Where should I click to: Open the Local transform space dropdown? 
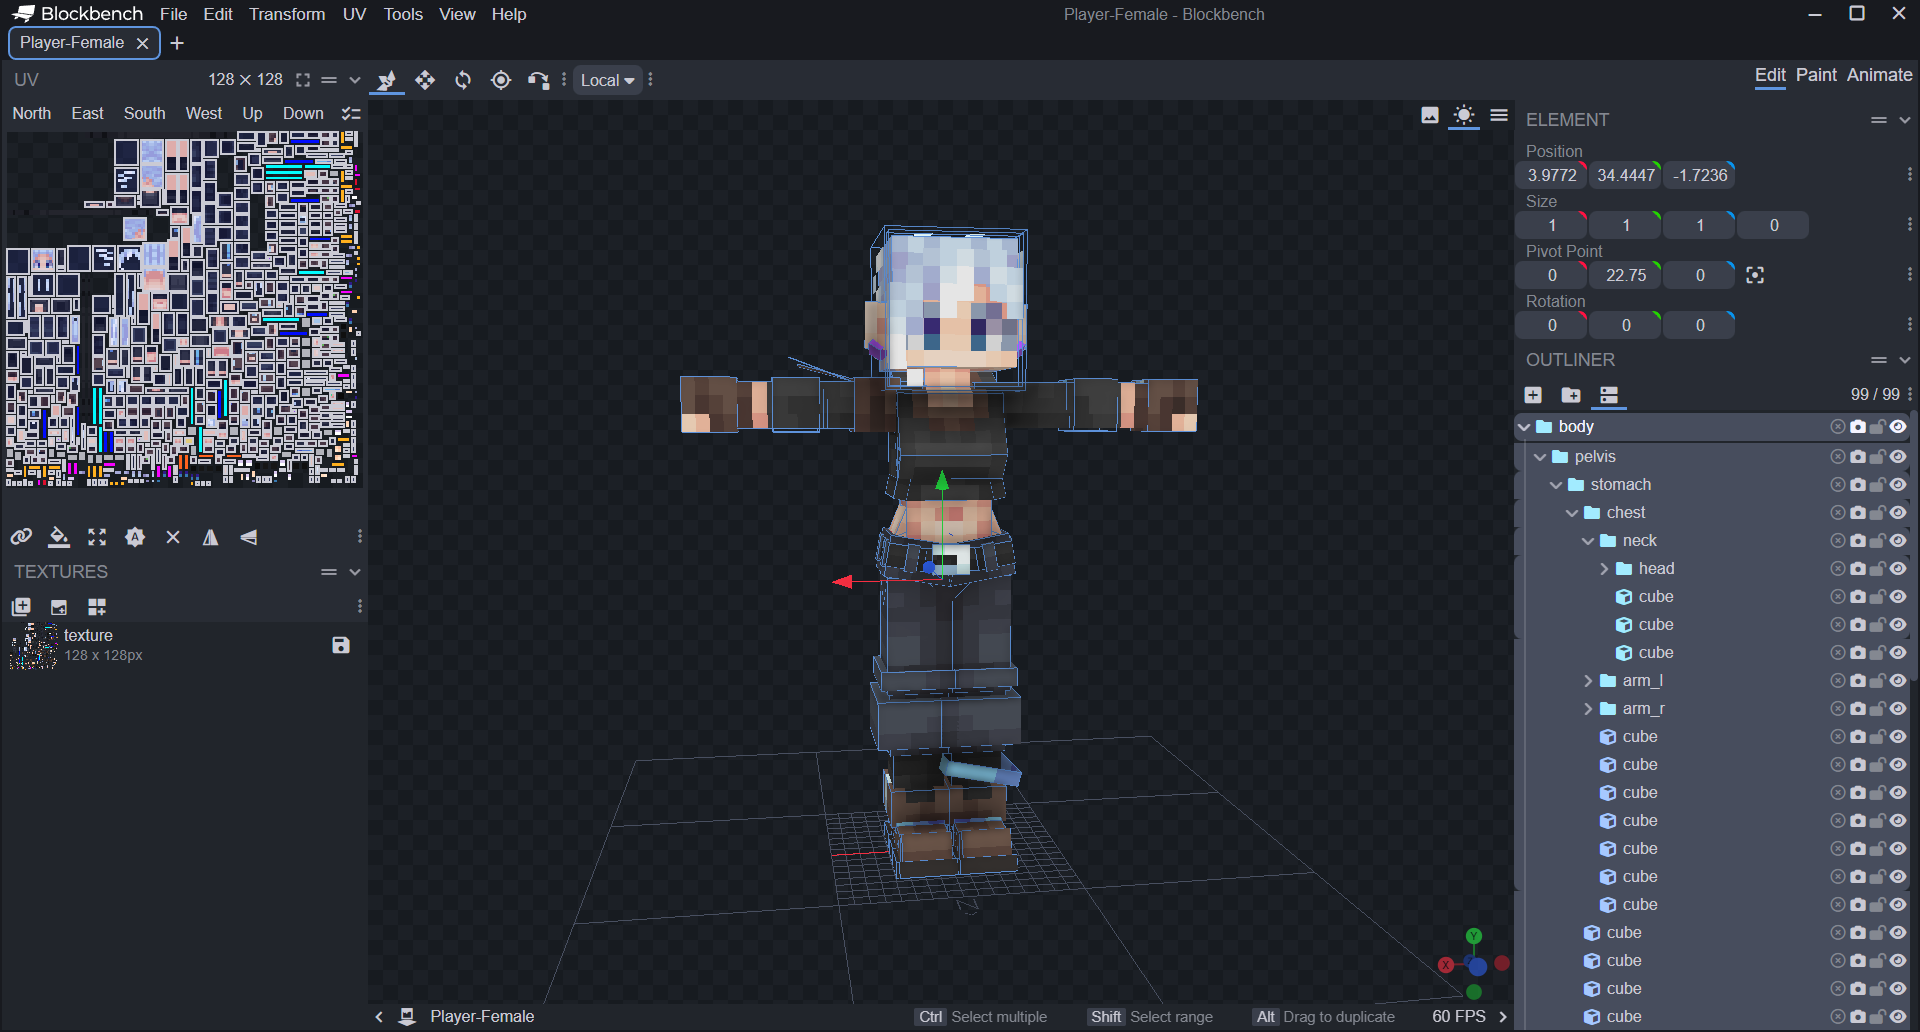(606, 80)
